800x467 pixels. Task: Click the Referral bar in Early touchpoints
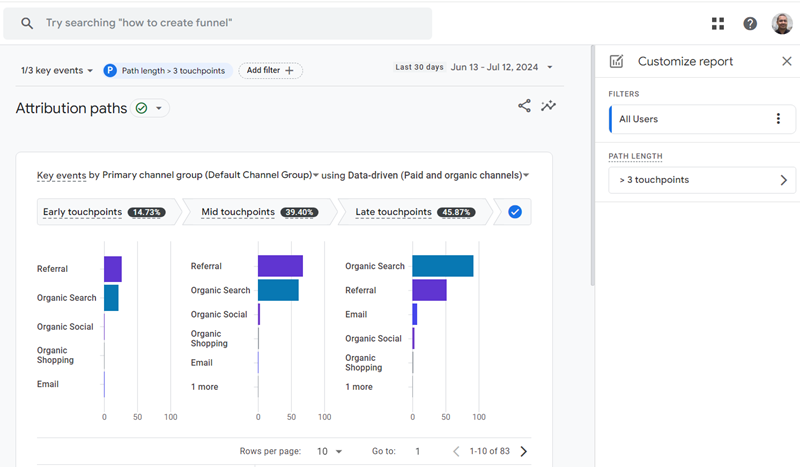pos(113,269)
